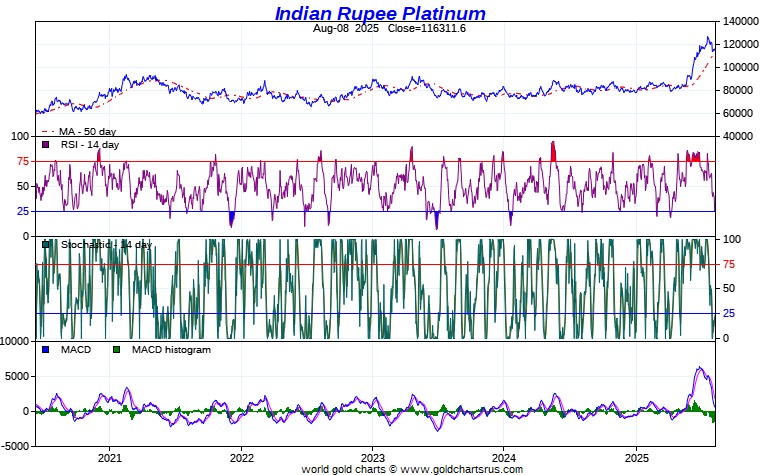Click the 2024 x-axis year label
Image resolution: width=760 pixels, height=475 pixels.
click(504, 458)
